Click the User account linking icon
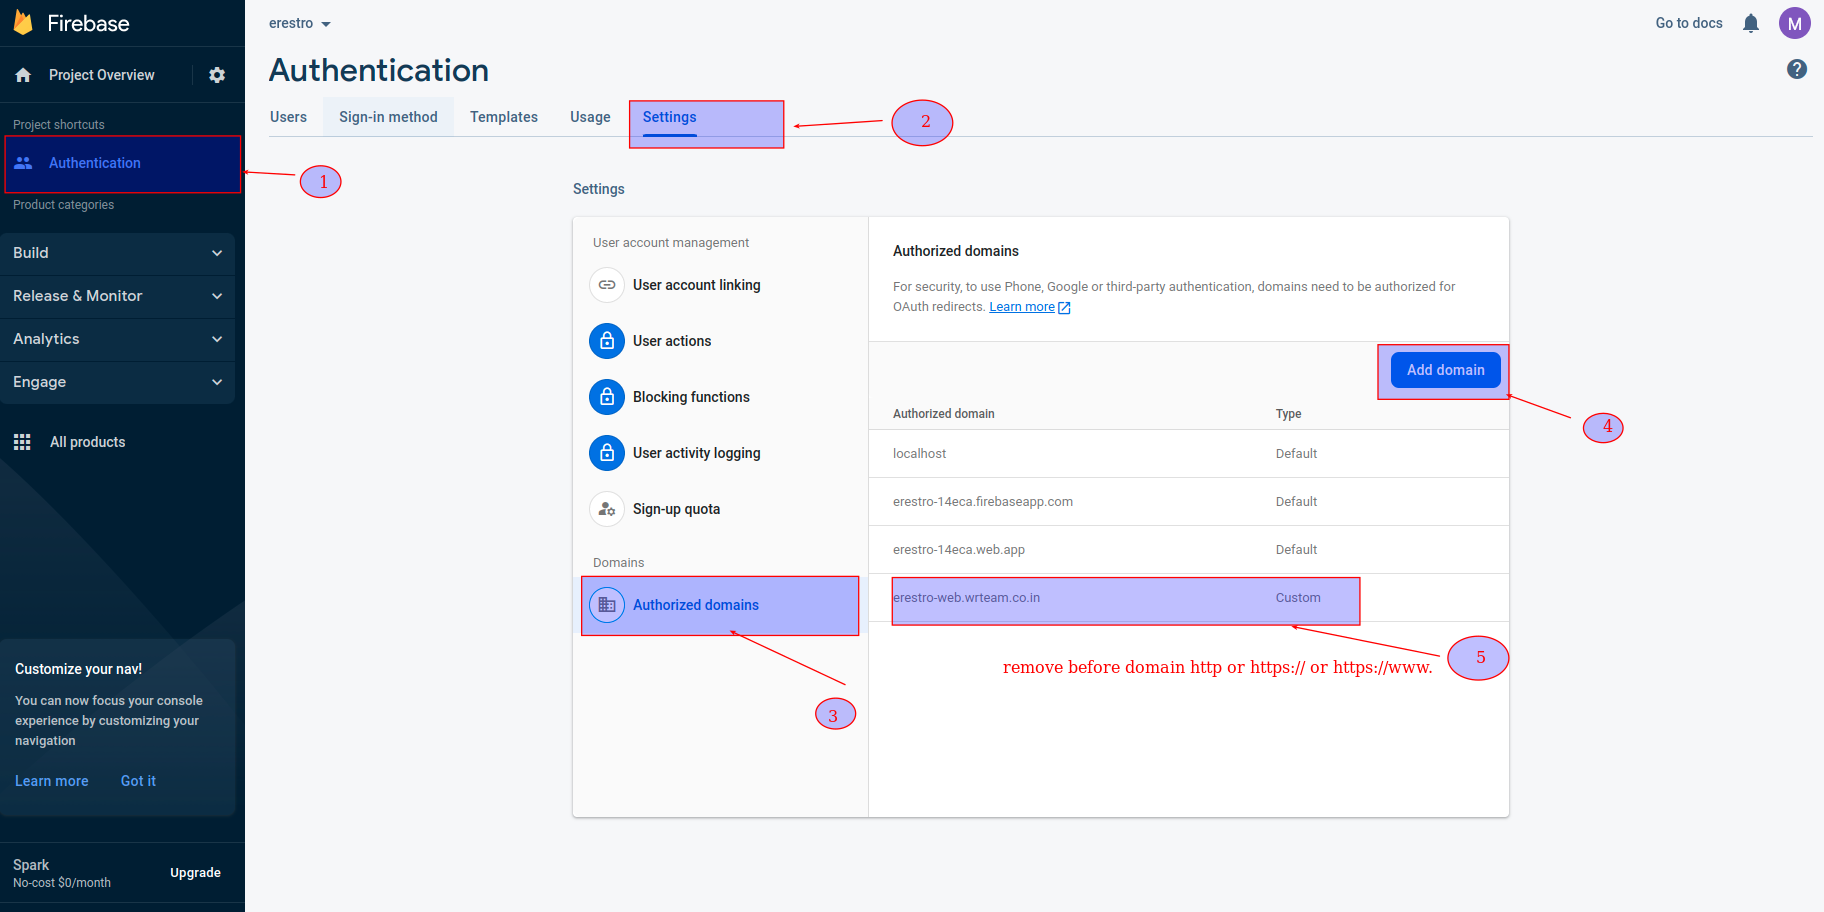 point(607,285)
